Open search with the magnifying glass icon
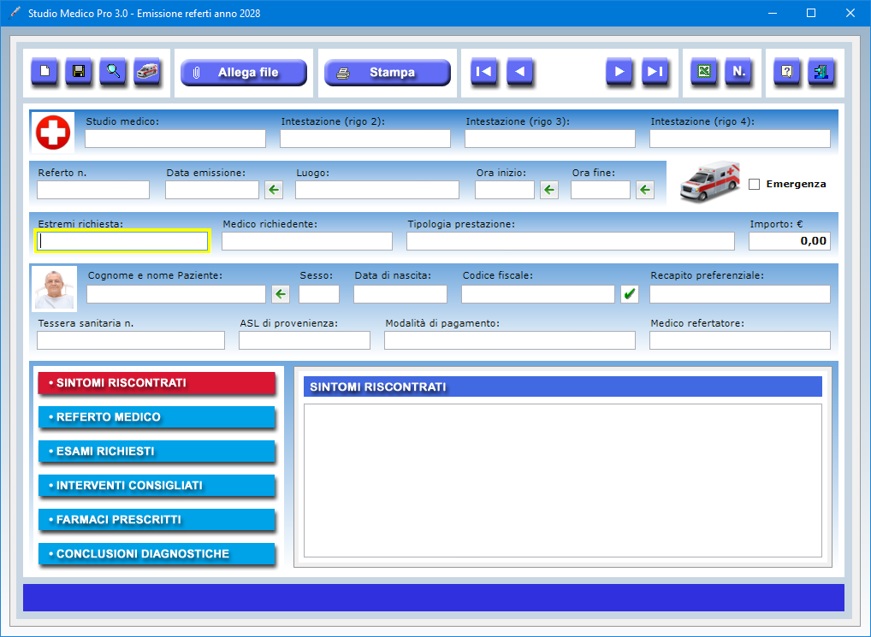This screenshot has width=871, height=637. pyautogui.click(x=113, y=72)
